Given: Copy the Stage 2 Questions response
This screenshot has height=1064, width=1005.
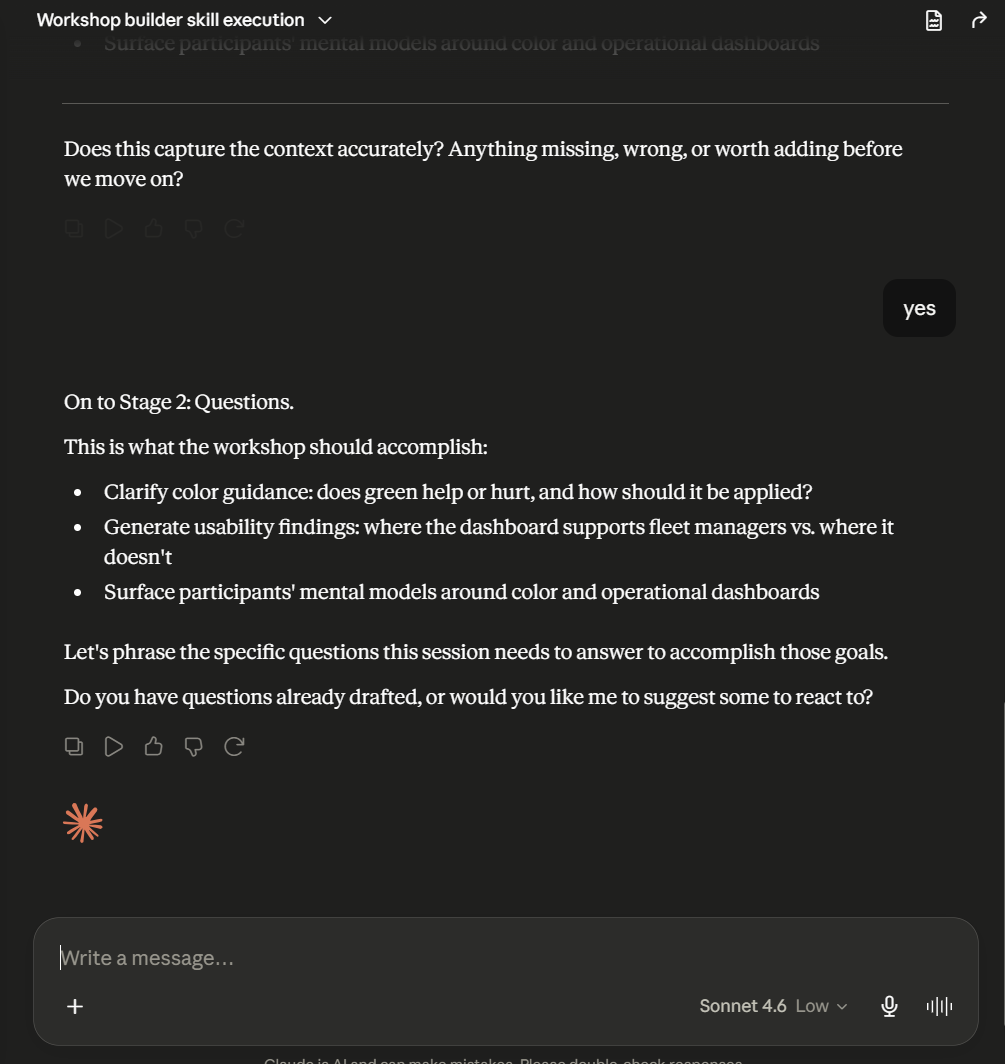Looking at the screenshot, I should click(74, 746).
